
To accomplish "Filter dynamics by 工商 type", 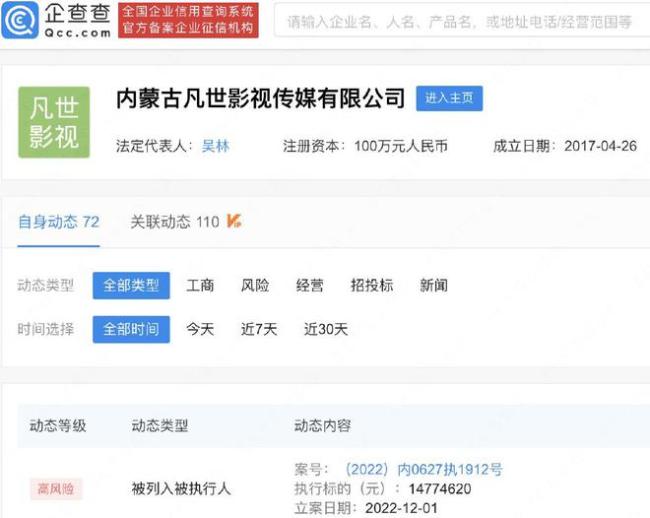I will pos(200,285).
